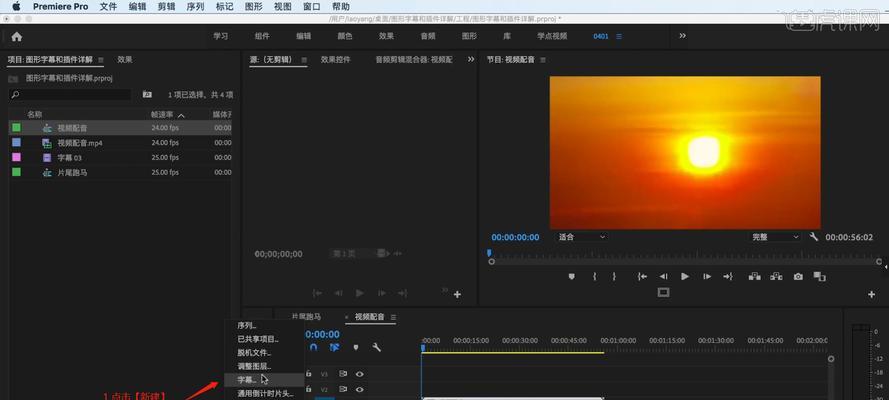Toggle linked selection in timeline
Image resolution: width=889 pixels, height=400 pixels.
[335, 347]
